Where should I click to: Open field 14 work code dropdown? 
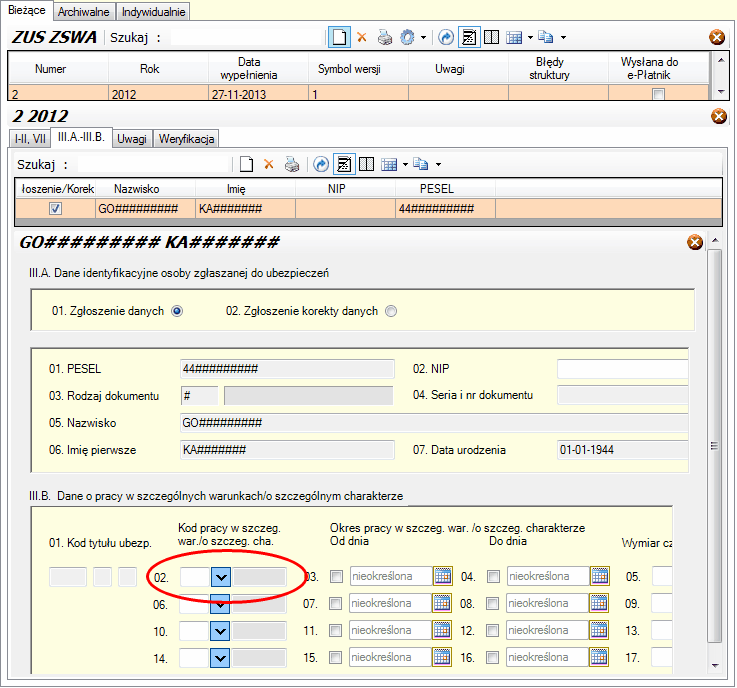[x=220, y=658]
